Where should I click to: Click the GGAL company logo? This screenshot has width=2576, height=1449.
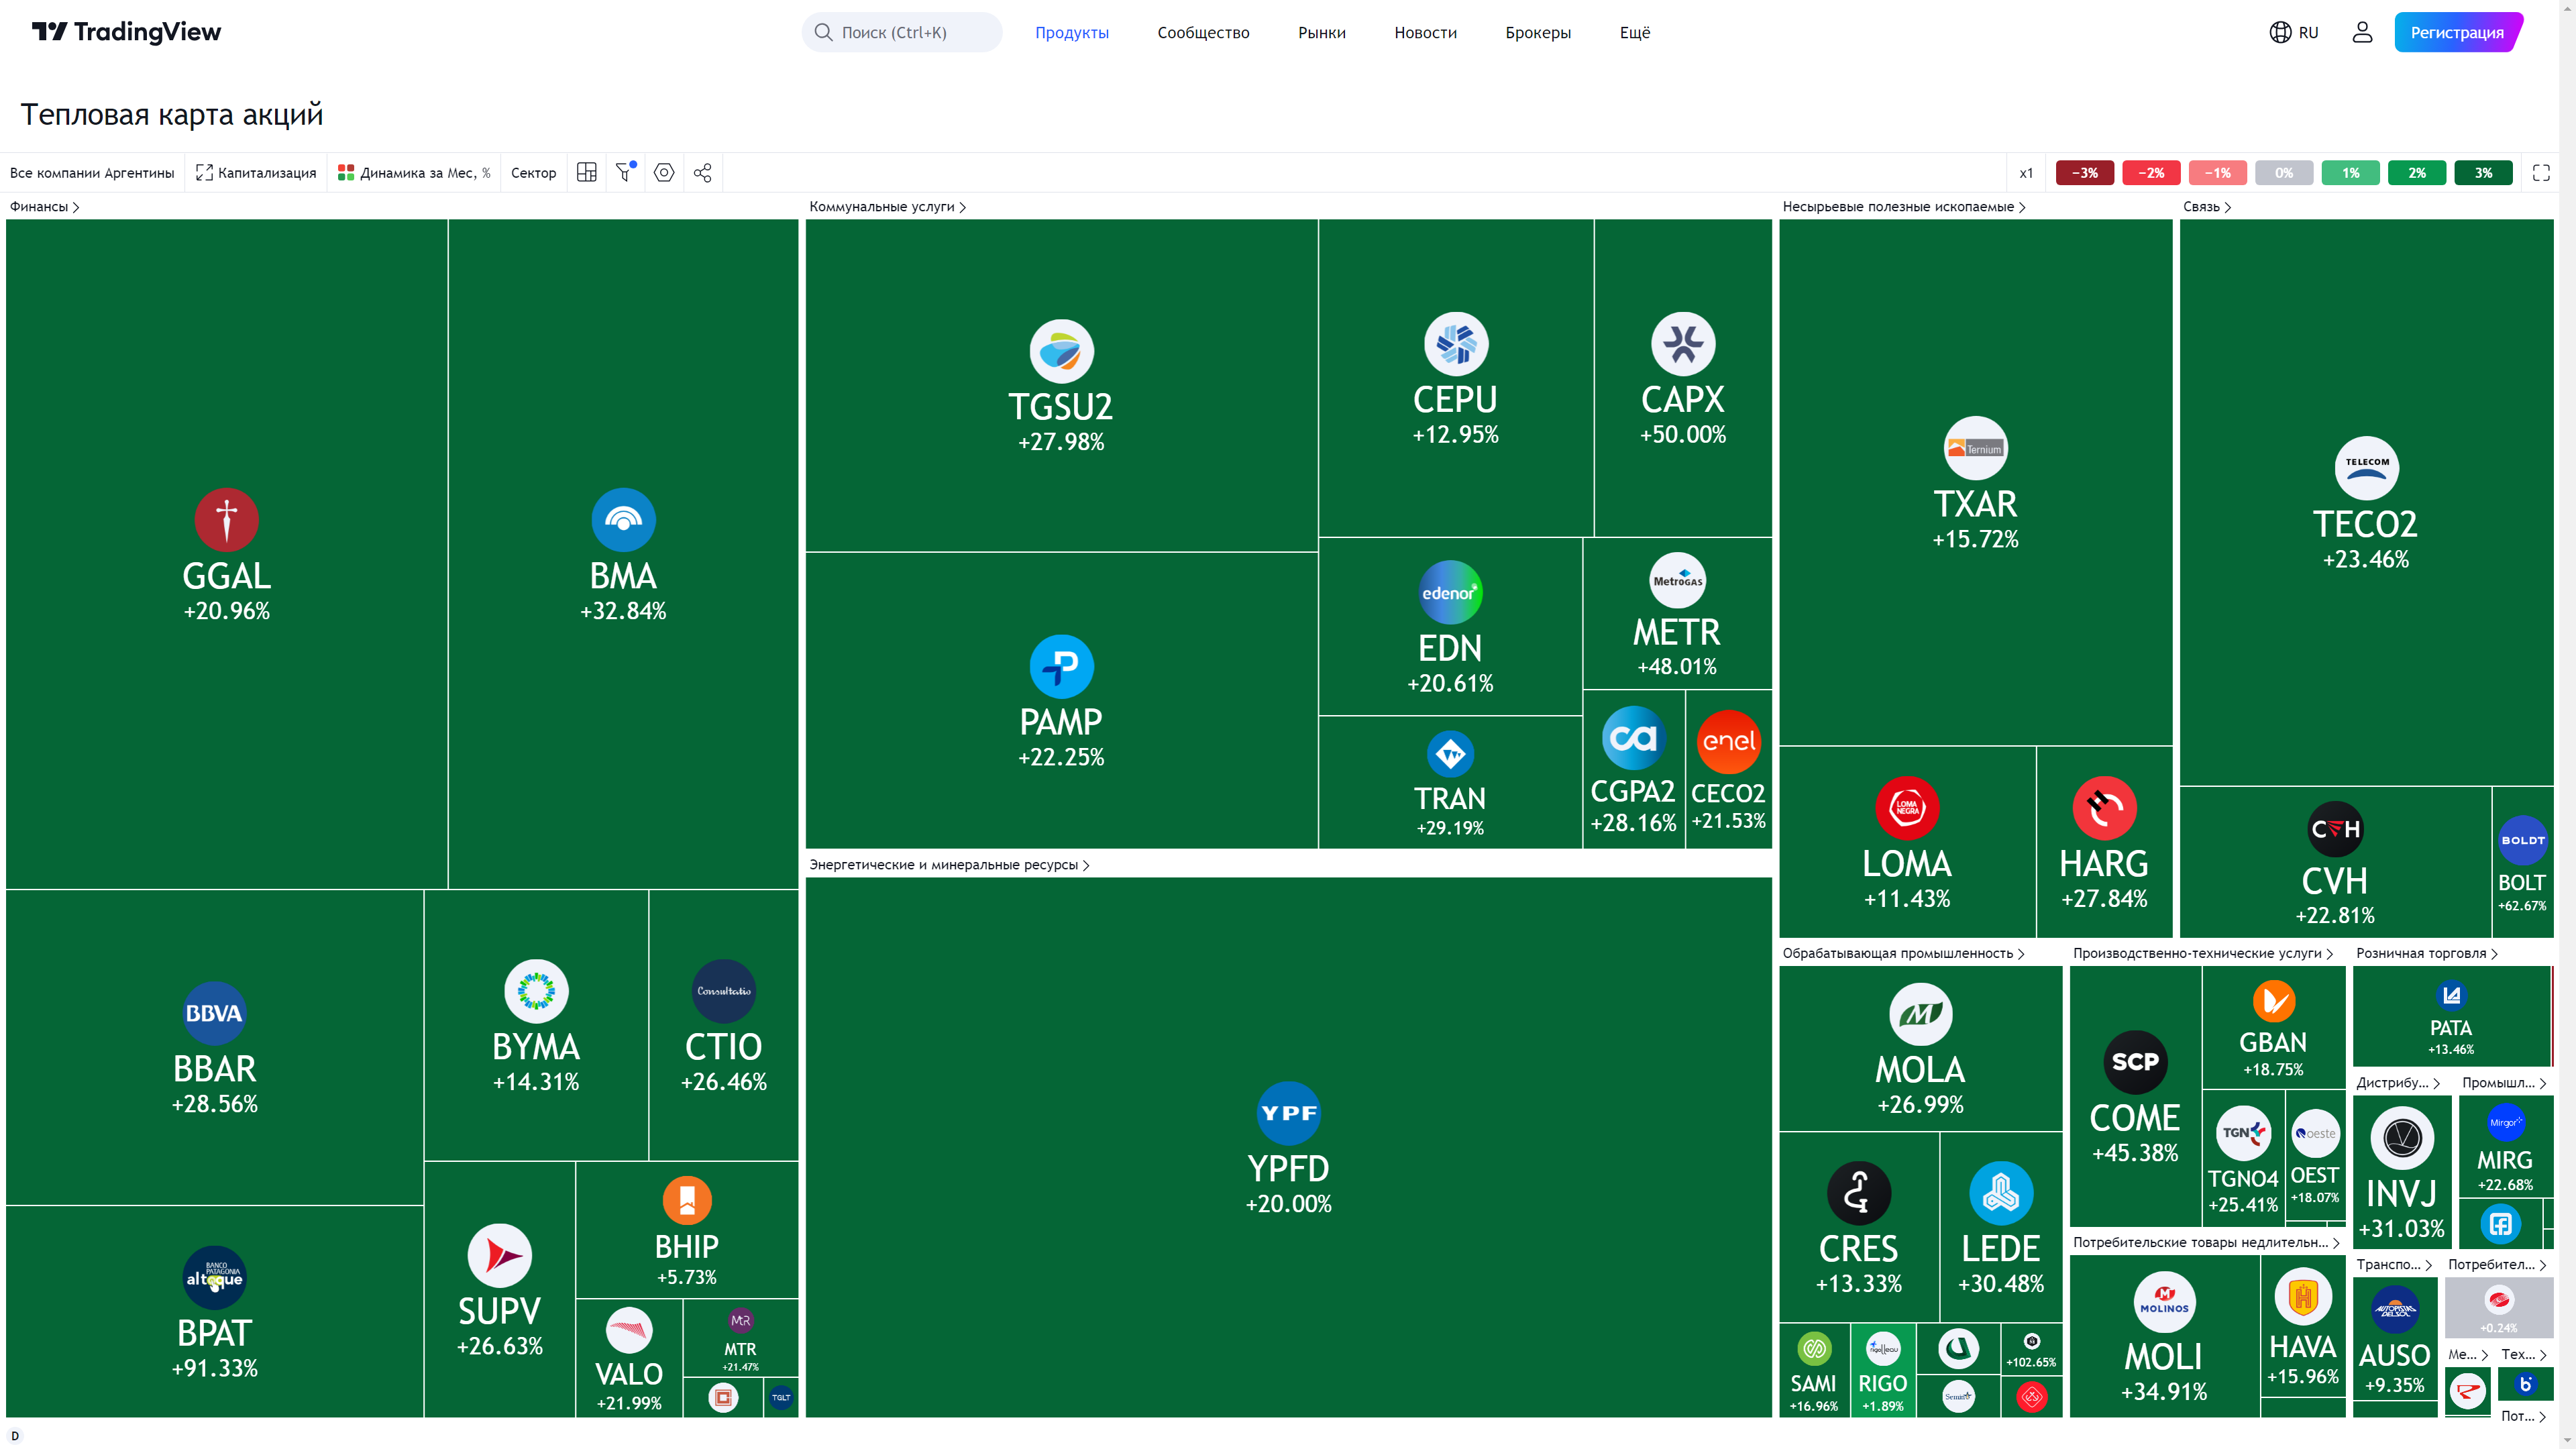(x=227, y=520)
